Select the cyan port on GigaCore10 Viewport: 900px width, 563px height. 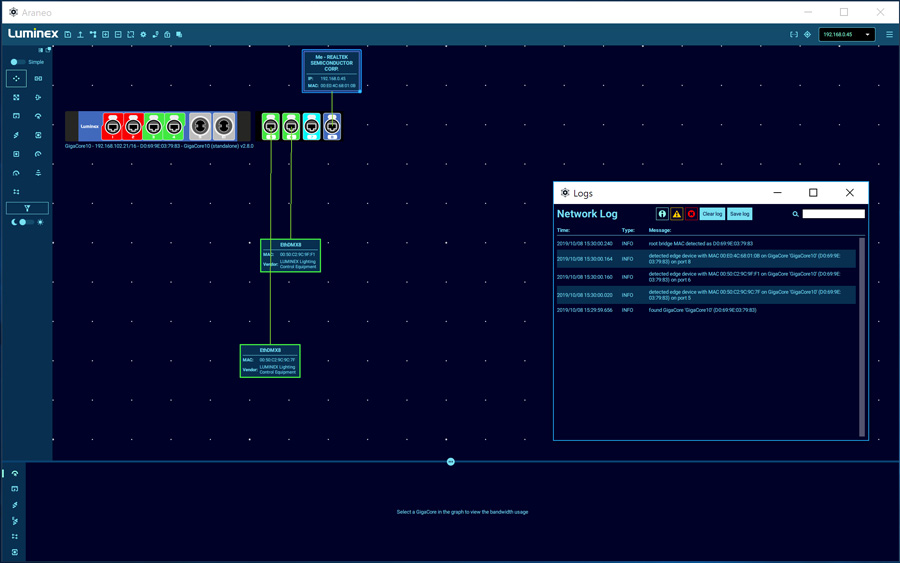[312, 126]
